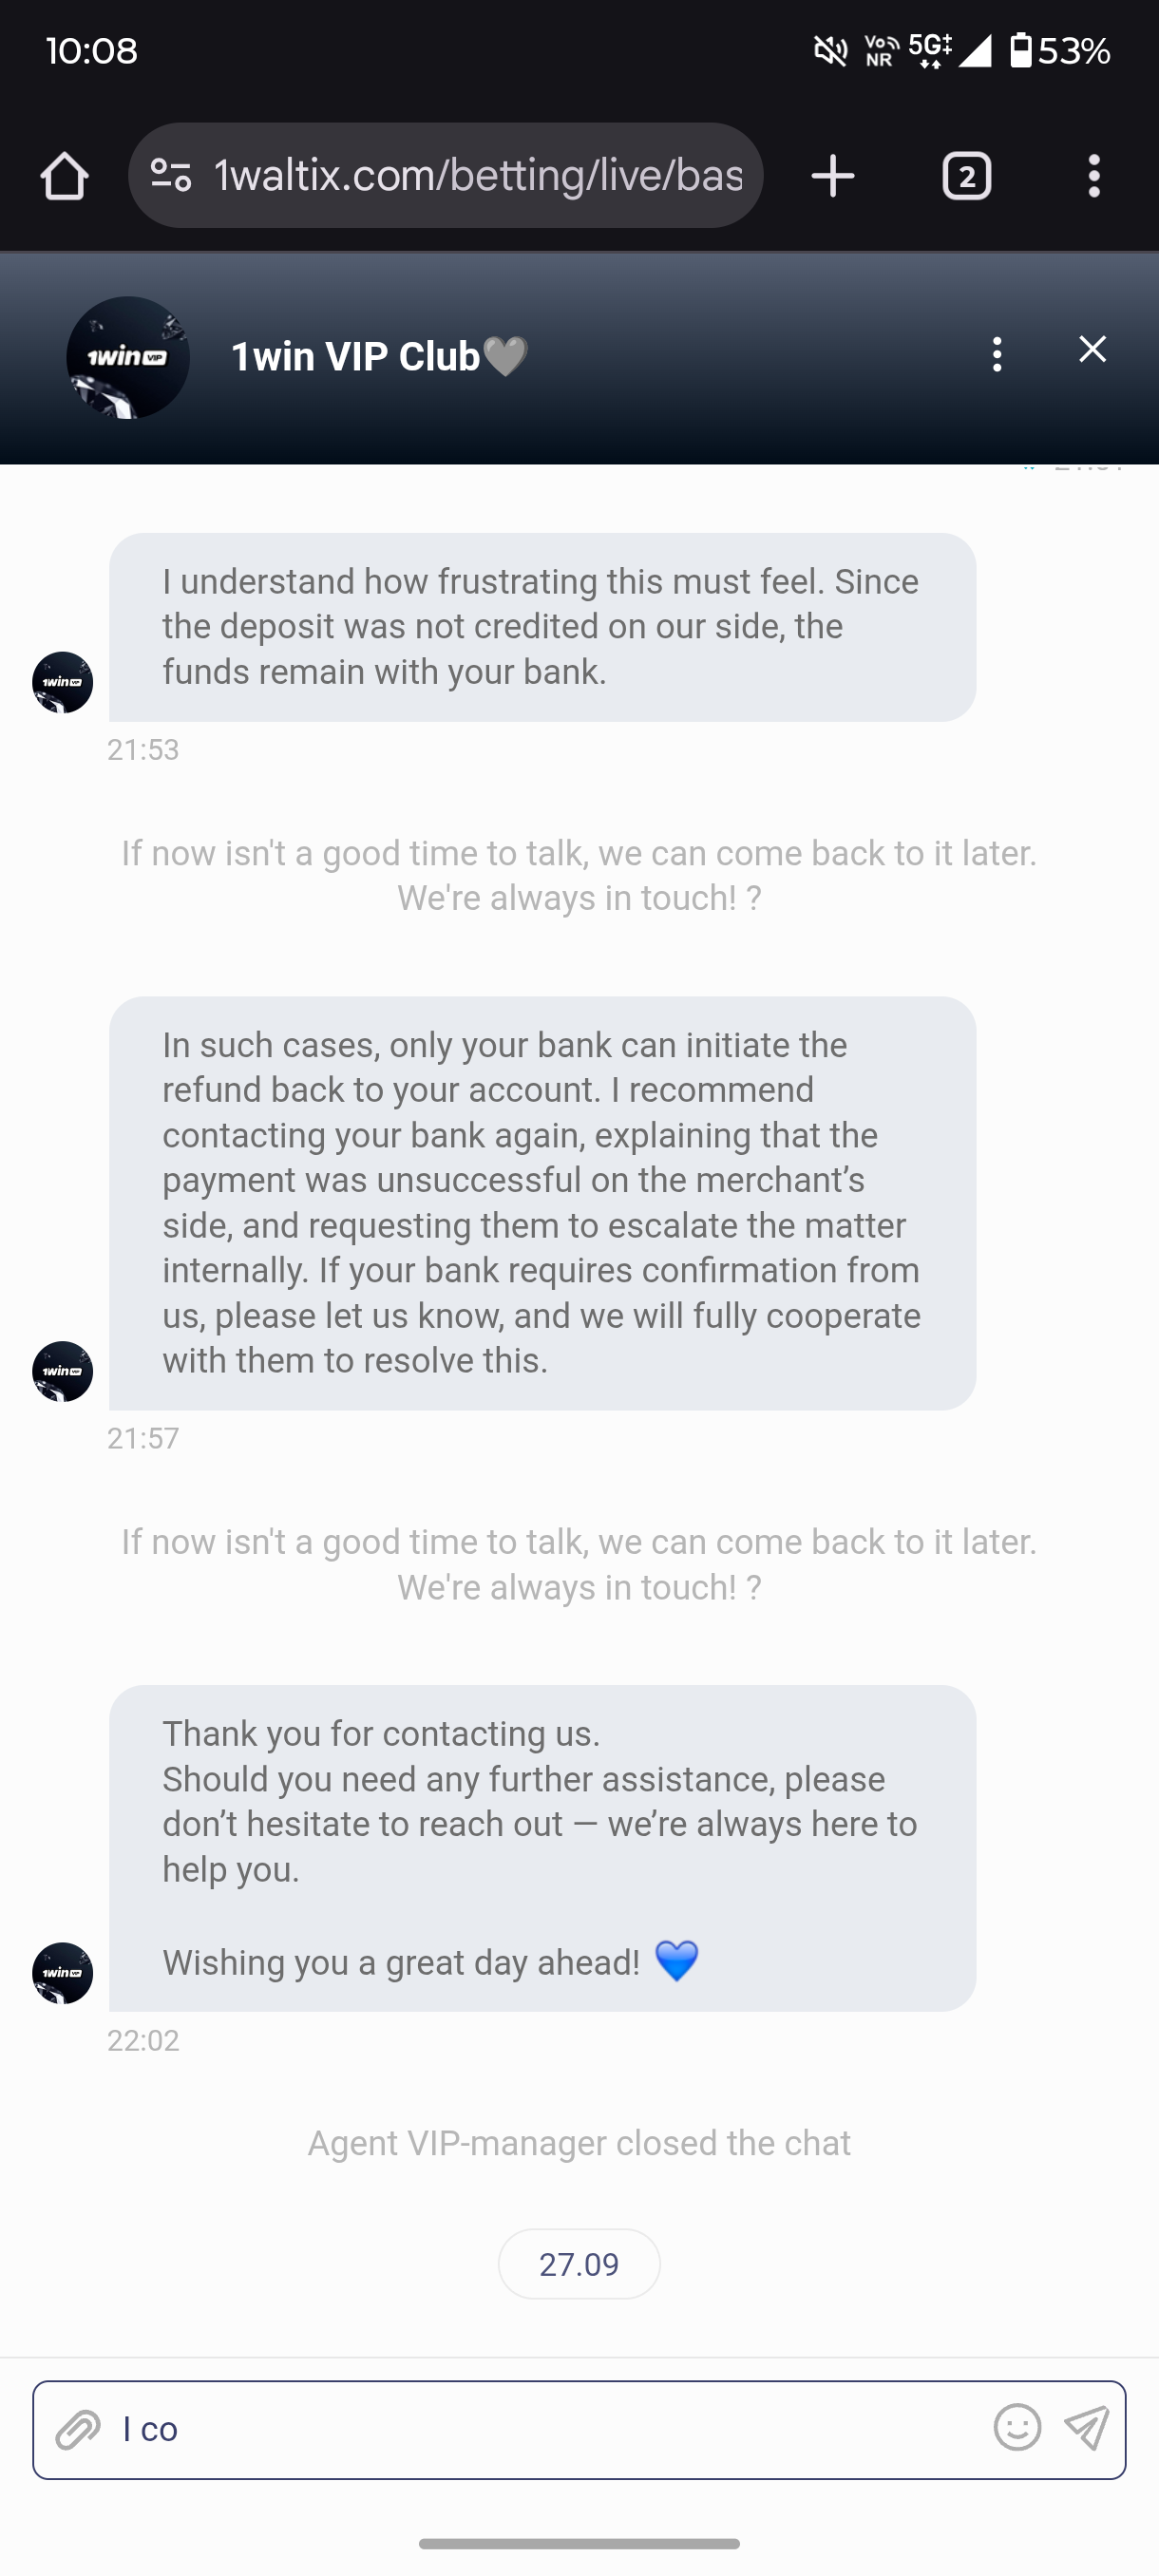Show the open tabs switcher
The image size is (1159, 2576).
pyautogui.click(x=966, y=177)
